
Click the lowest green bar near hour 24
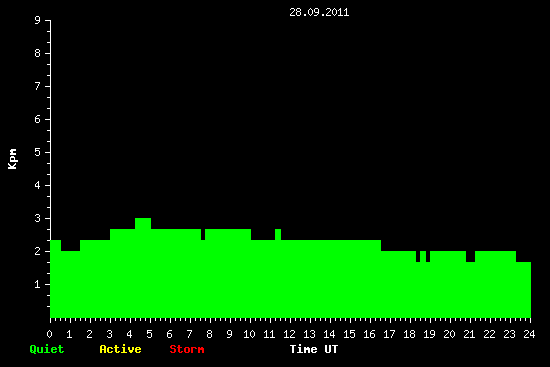pyautogui.click(x=523, y=290)
